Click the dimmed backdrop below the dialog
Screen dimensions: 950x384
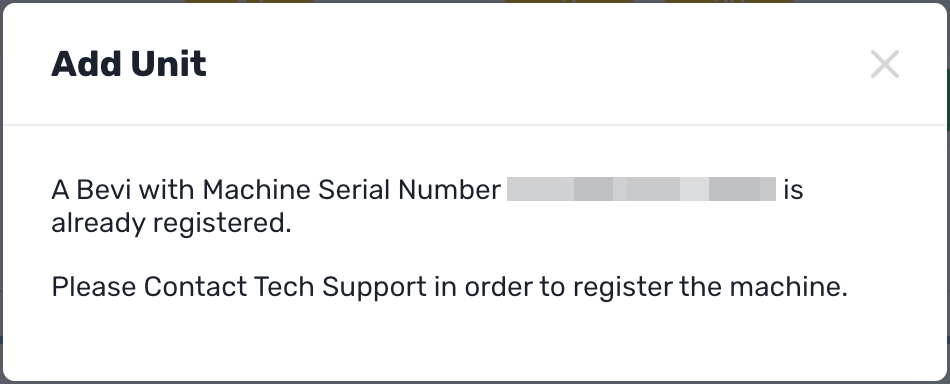pyautogui.click(x=475, y=382)
